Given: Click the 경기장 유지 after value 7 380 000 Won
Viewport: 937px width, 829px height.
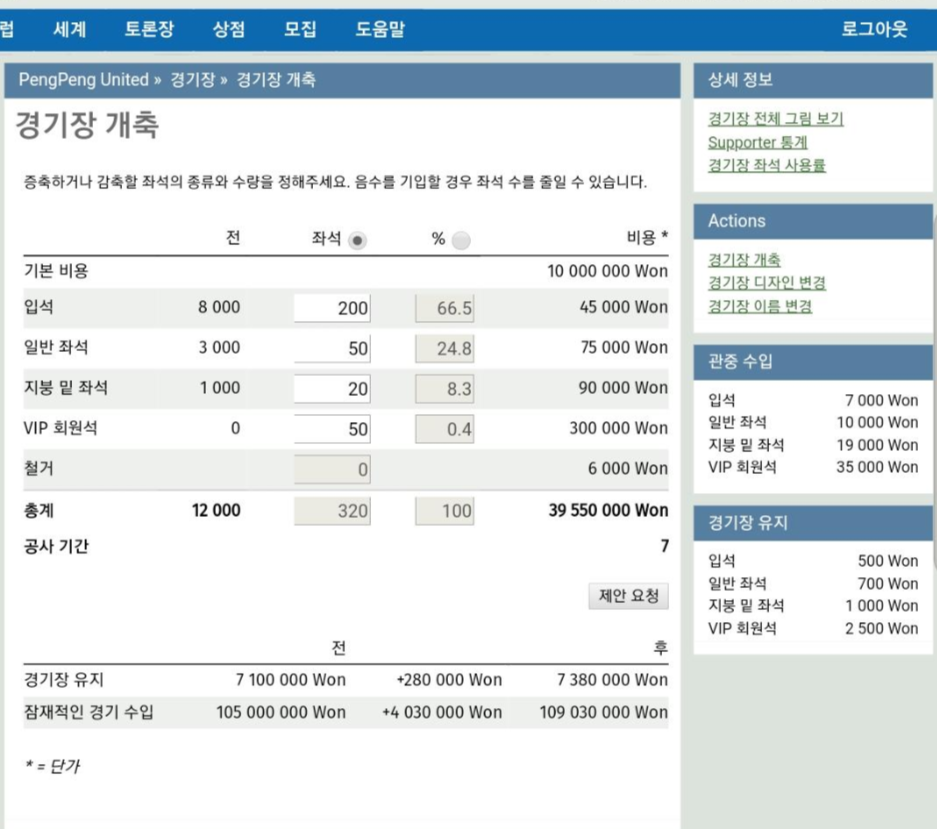Looking at the screenshot, I should point(612,680).
